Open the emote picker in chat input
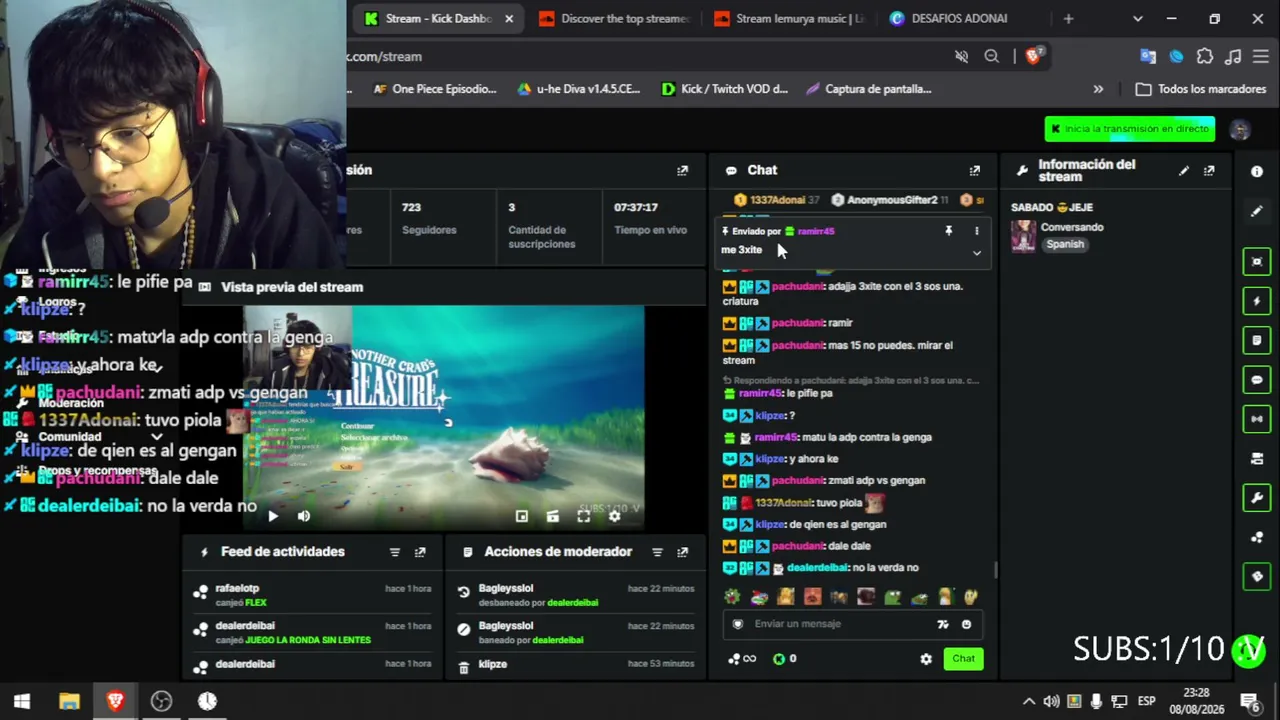 pos(966,624)
